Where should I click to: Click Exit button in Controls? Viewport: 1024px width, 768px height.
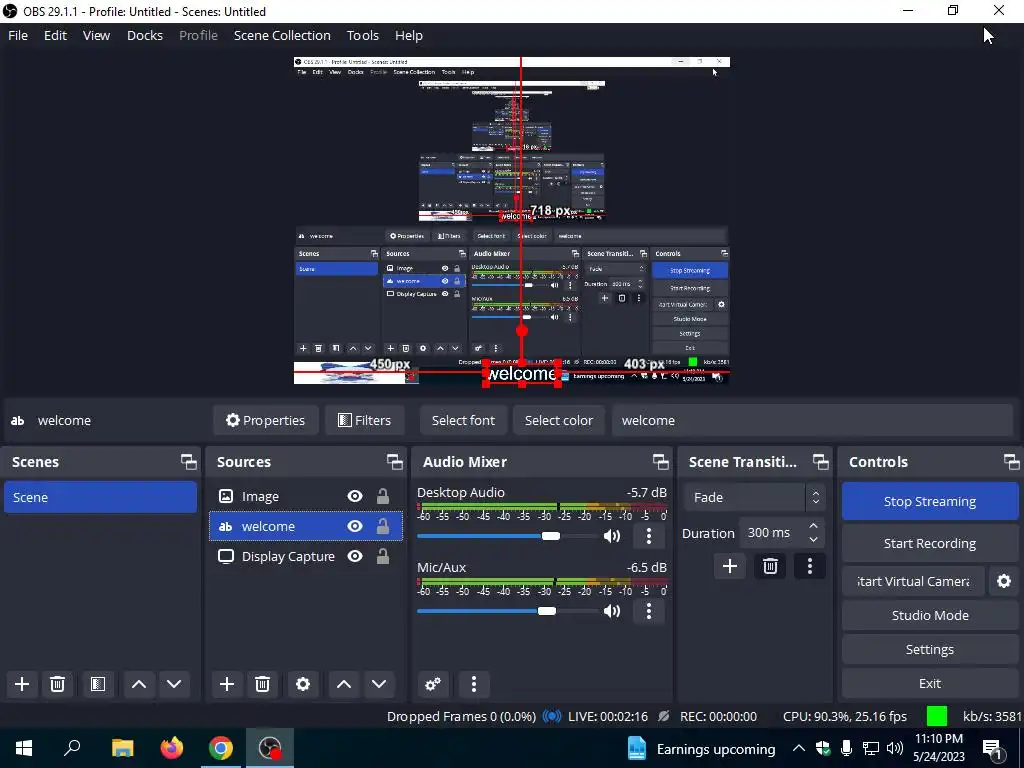point(930,683)
